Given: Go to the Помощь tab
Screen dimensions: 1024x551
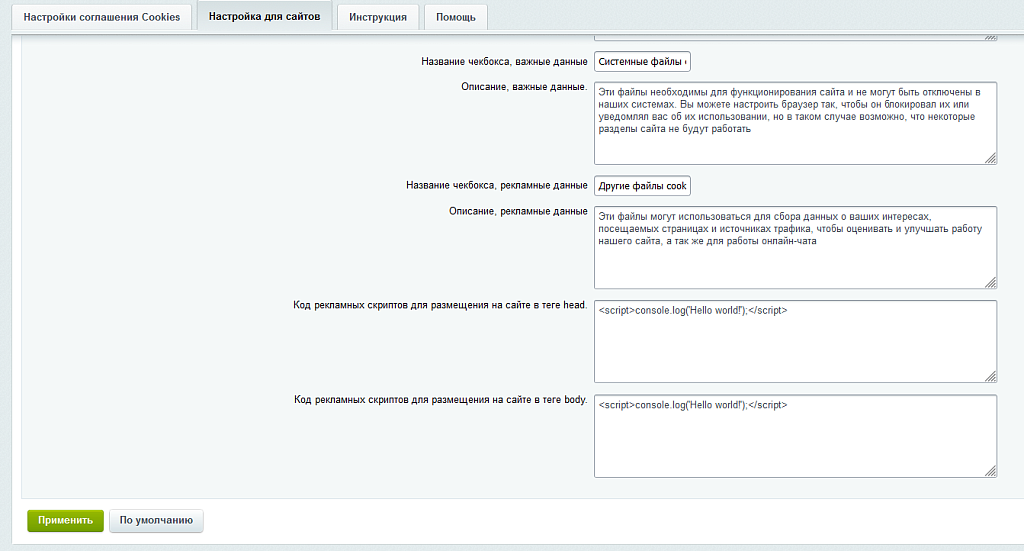Looking at the screenshot, I should pos(455,17).
